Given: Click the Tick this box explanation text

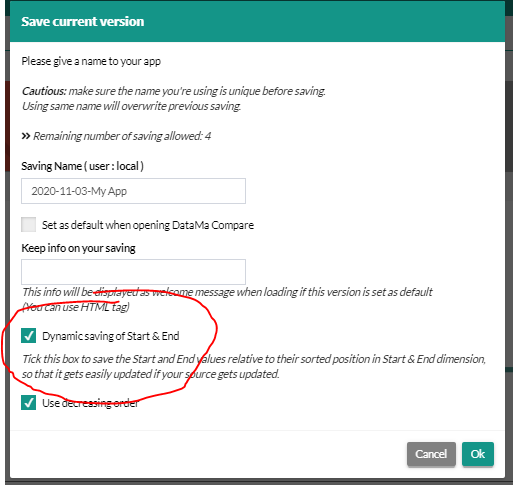Looking at the screenshot, I should [x=254, y=366].
